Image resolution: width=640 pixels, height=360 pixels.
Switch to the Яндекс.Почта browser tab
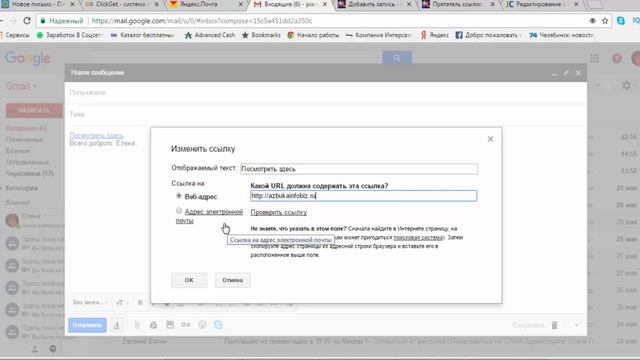(x=206, y=4)
